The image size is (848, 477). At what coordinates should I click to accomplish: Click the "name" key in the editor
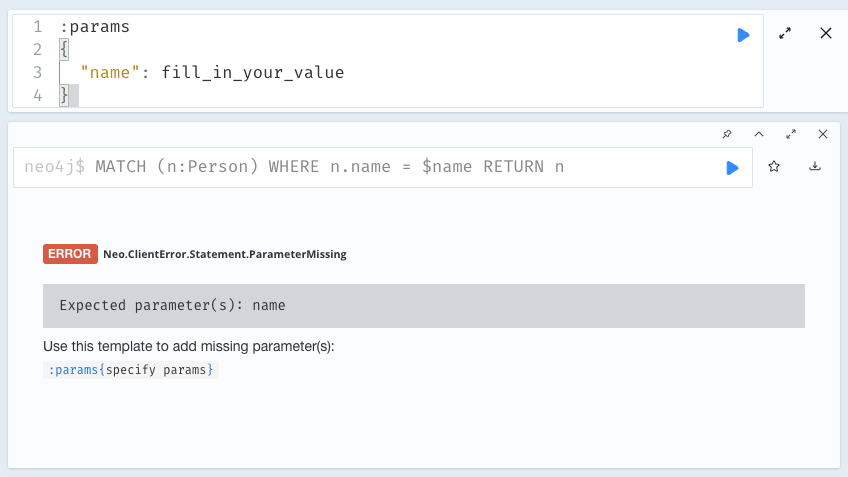tap(112, 73)
